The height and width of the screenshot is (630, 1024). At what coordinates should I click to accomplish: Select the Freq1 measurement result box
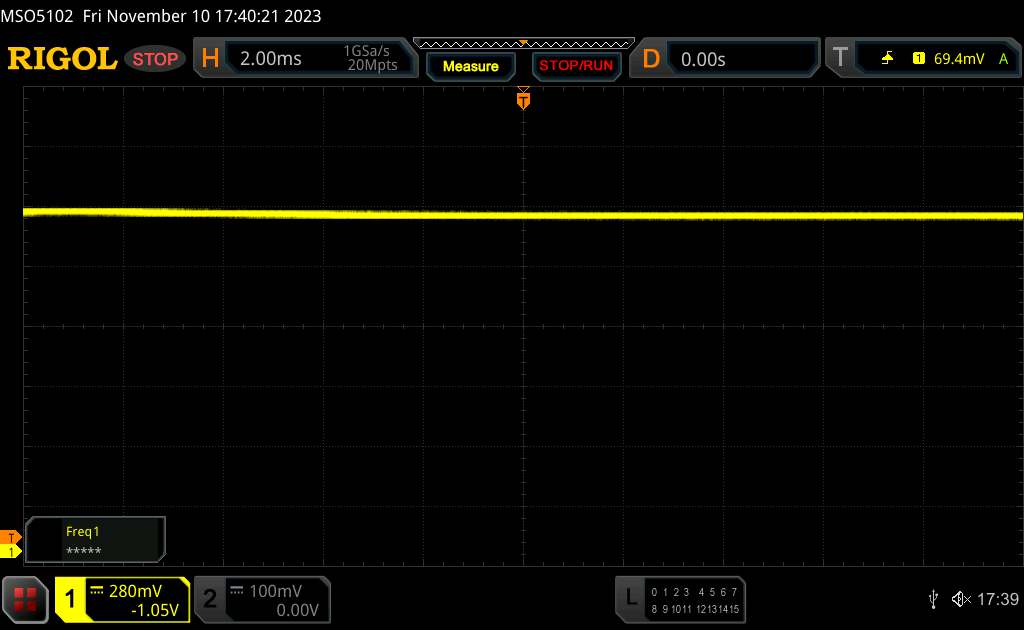click(x=96, y=540)
